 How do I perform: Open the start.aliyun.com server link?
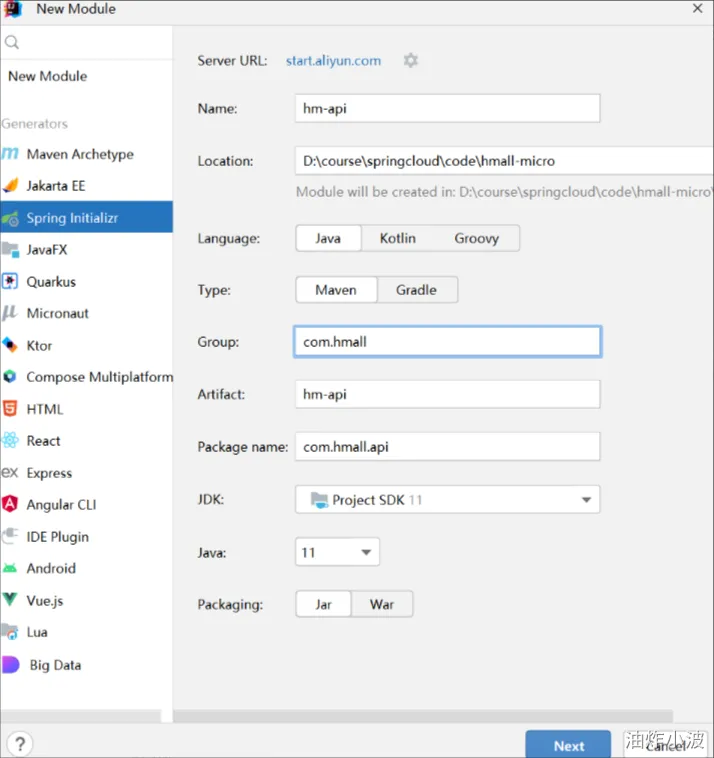[333, 61]
